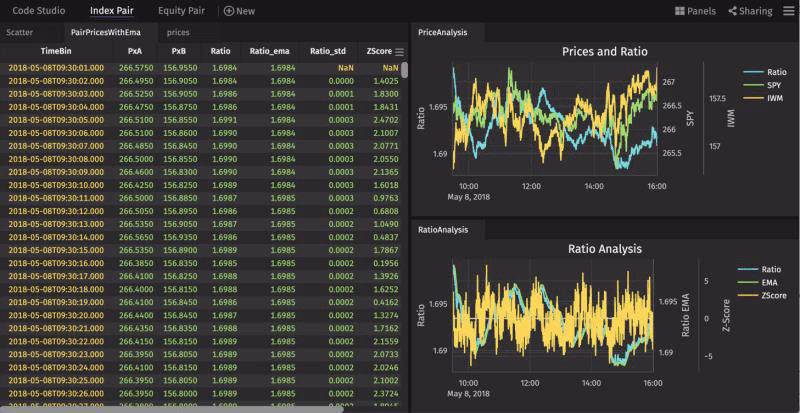Switch to the prices table tab
This screenshot has height=413, width=800.
point(179,32)
